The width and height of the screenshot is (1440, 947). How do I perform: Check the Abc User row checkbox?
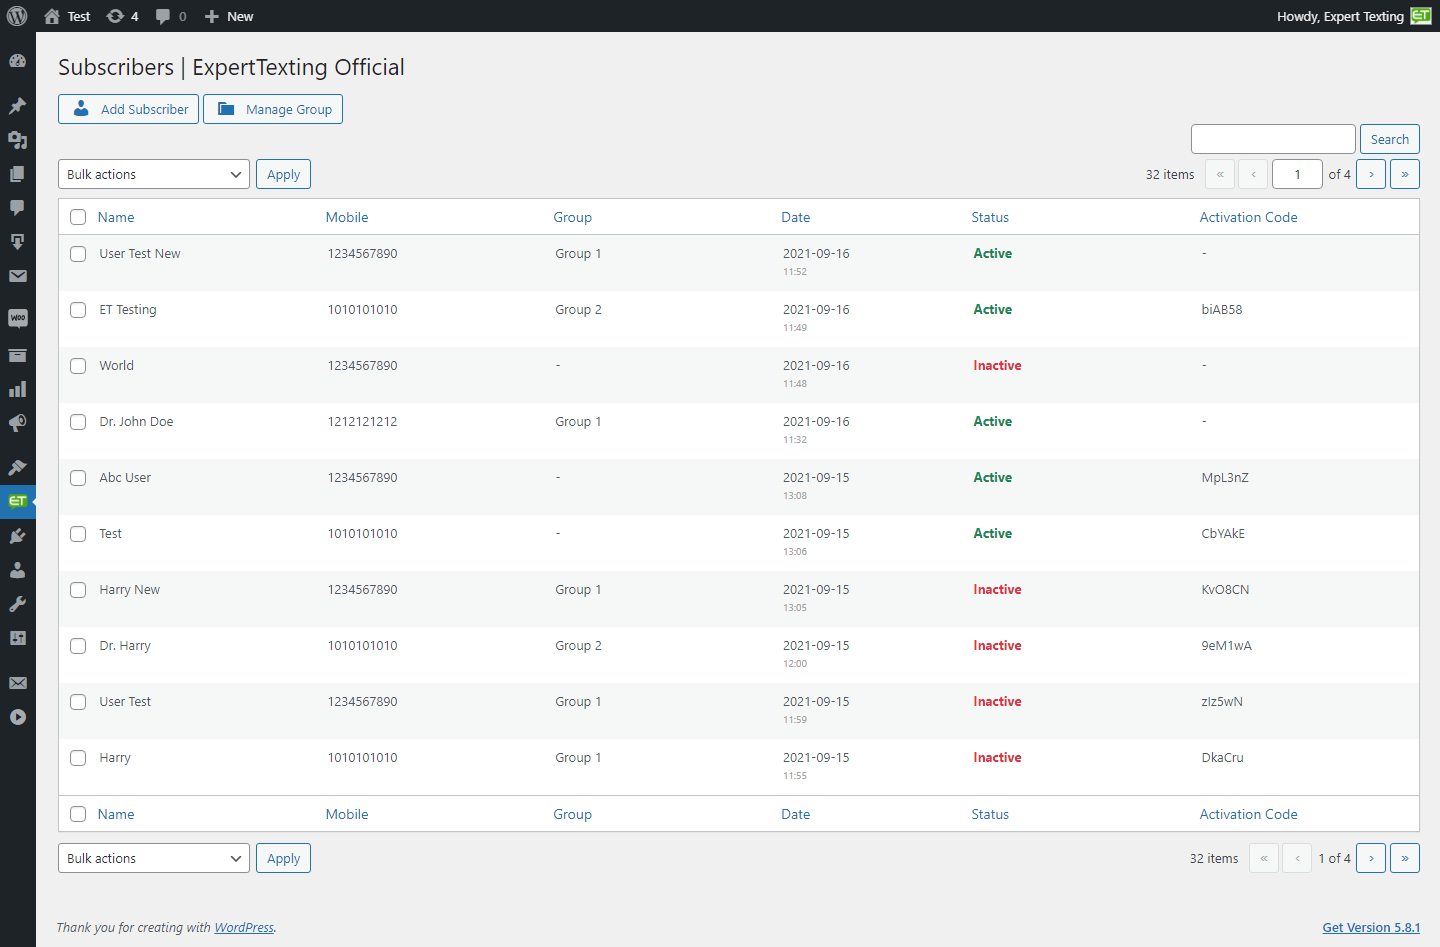click(78, 478)
